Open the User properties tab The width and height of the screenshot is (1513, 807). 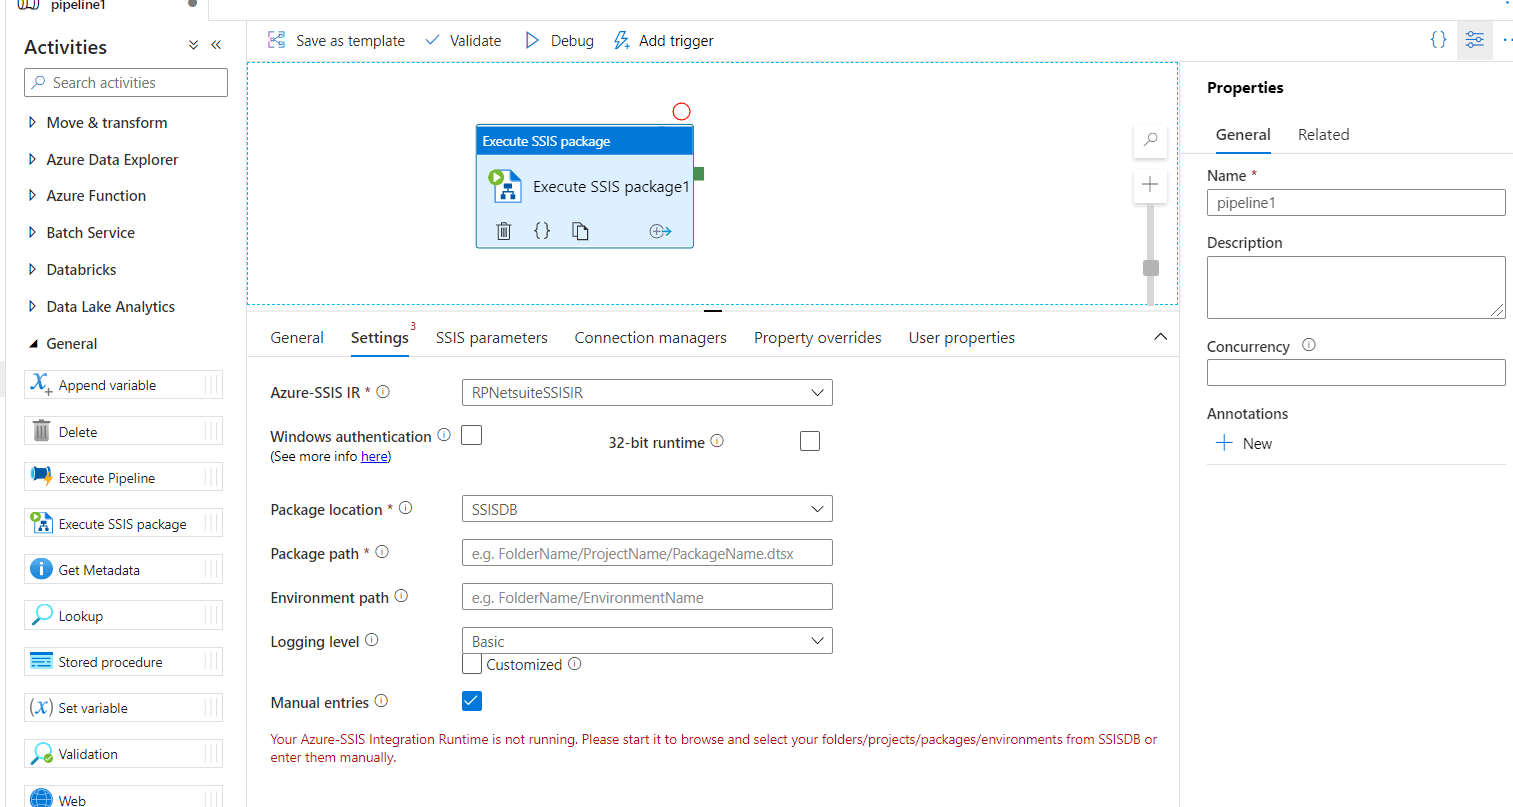[x=962, y=338]
